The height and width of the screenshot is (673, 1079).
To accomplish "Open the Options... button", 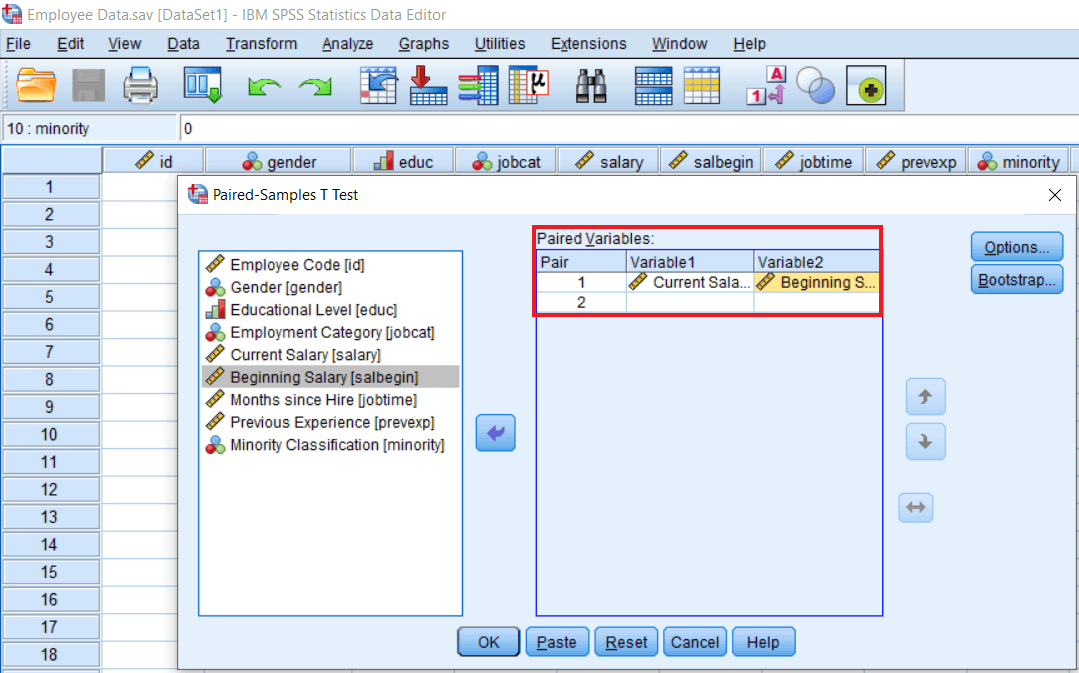I will point(1016,247).
